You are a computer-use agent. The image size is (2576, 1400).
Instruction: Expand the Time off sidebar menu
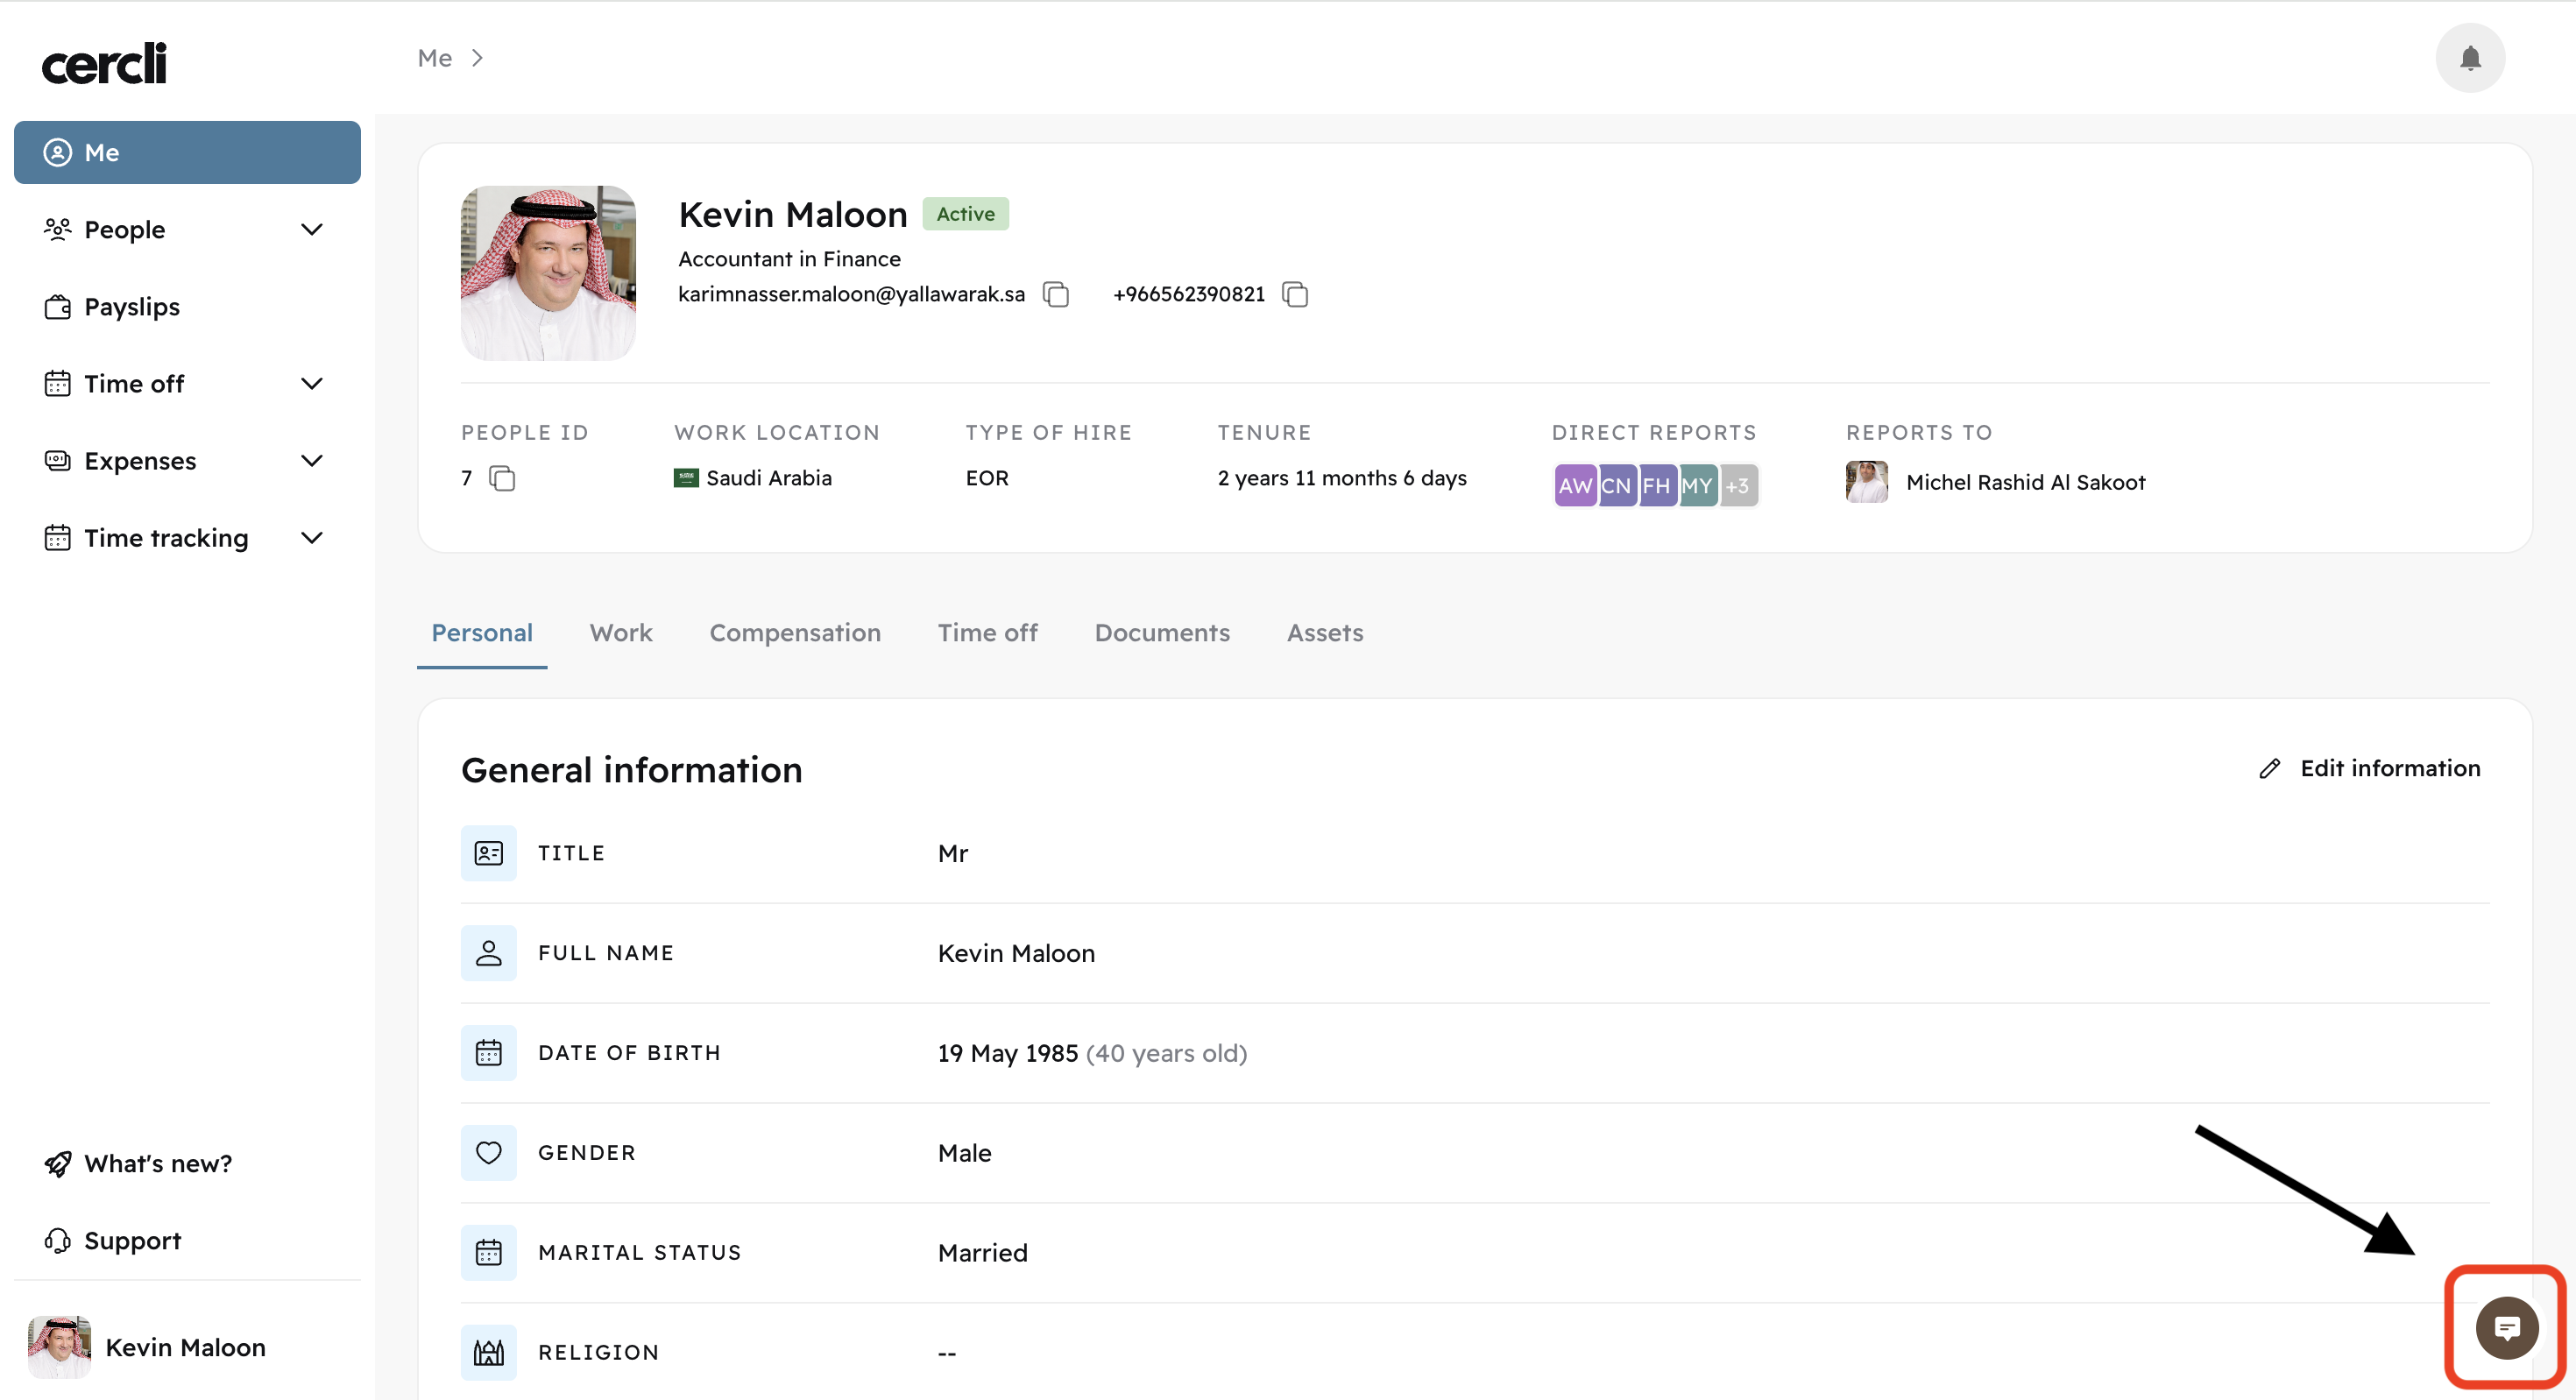click(x=312, y=384)
